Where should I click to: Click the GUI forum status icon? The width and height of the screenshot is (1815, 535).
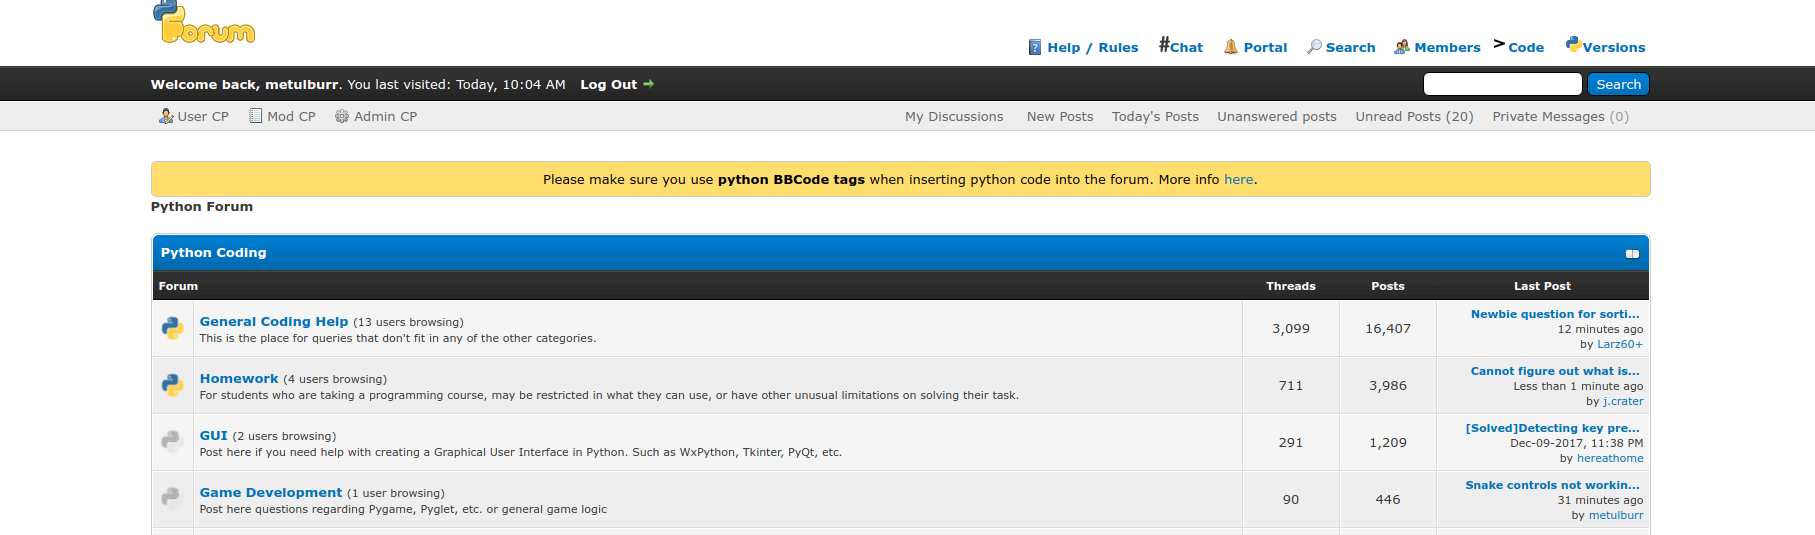(x=173, y=442)
